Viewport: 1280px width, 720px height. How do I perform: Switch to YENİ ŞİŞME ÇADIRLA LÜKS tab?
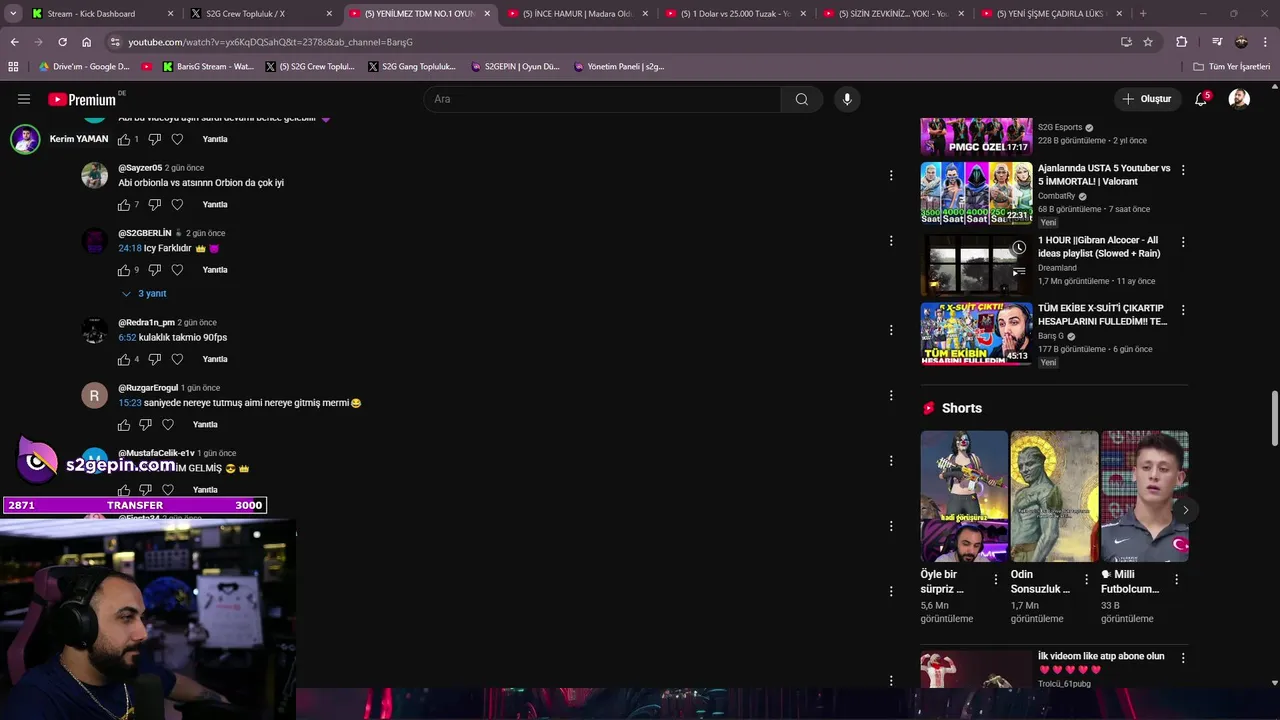1051,14
